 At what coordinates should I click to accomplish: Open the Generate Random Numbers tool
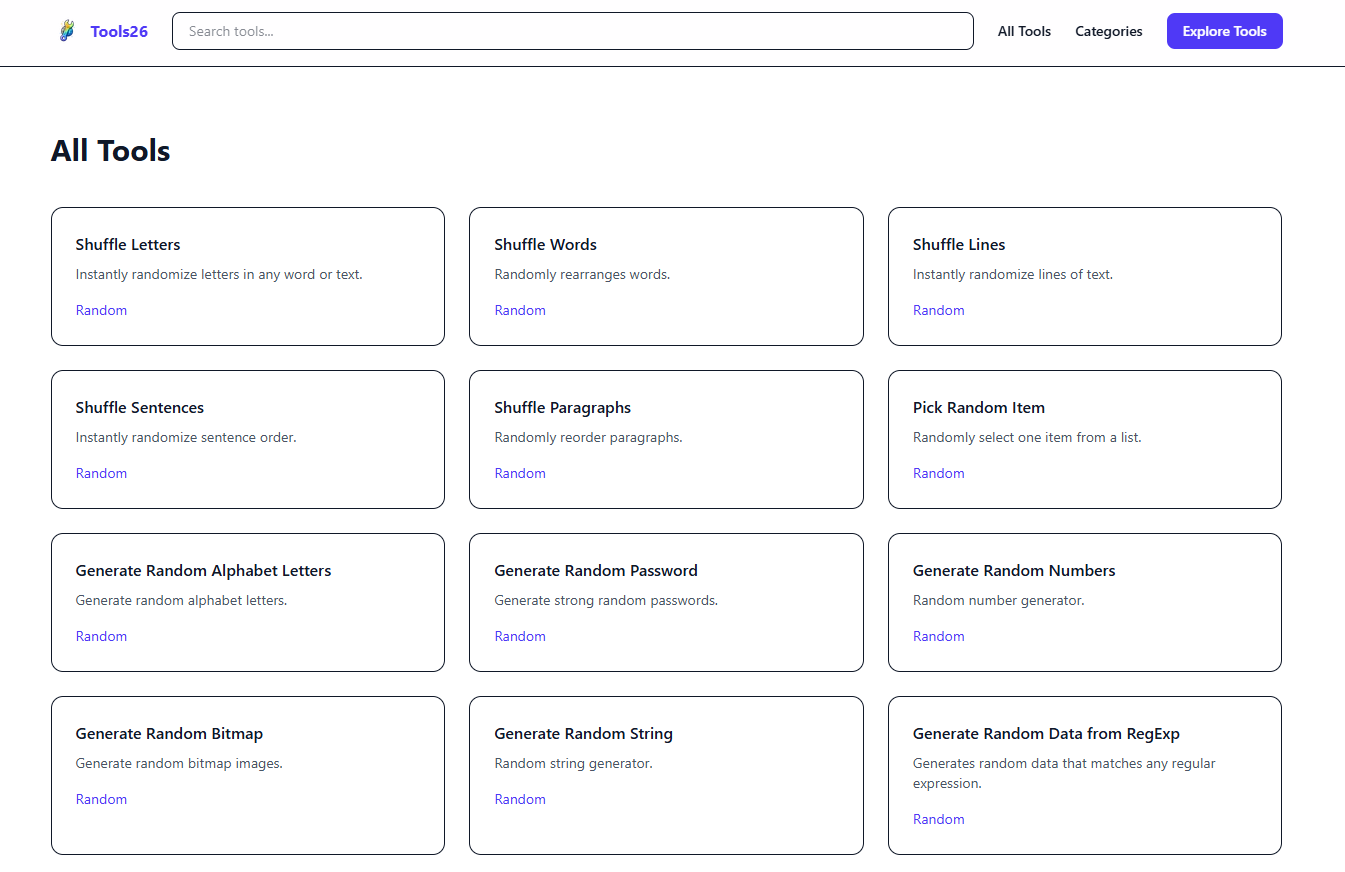click(1013, 571)
